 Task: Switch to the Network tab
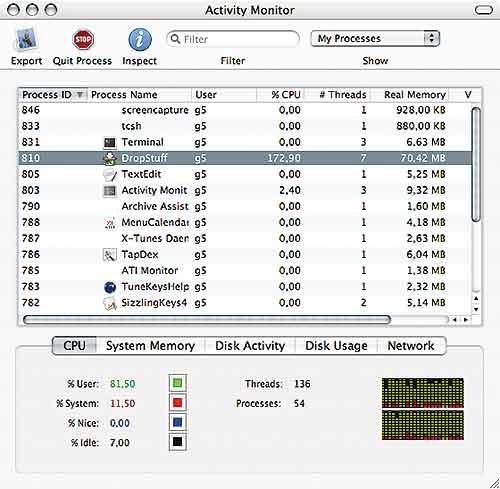point(411,346)
